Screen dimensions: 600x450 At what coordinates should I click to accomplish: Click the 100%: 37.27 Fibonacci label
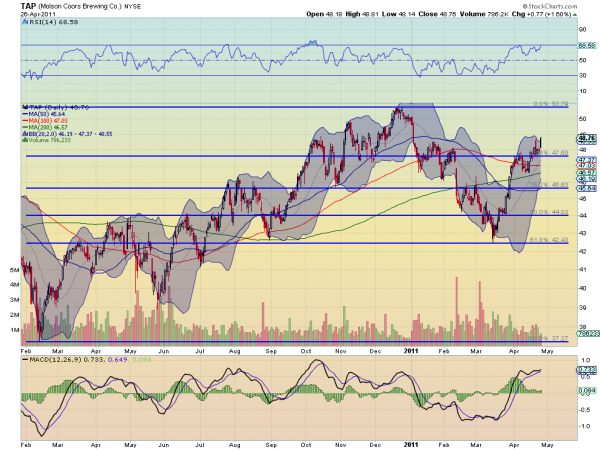click(548, 338)
